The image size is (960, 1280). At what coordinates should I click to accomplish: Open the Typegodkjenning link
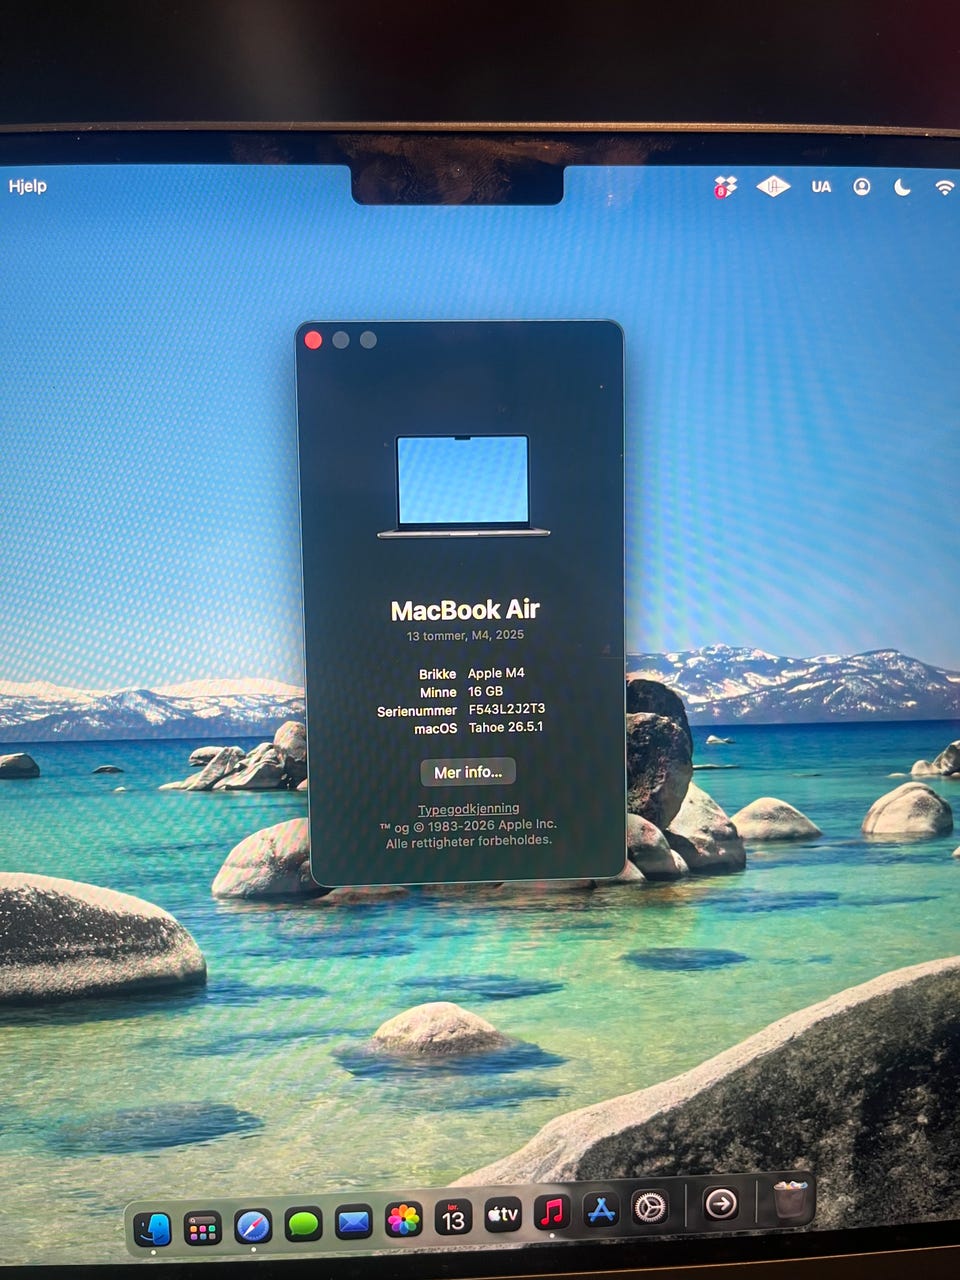pos(468,808)
